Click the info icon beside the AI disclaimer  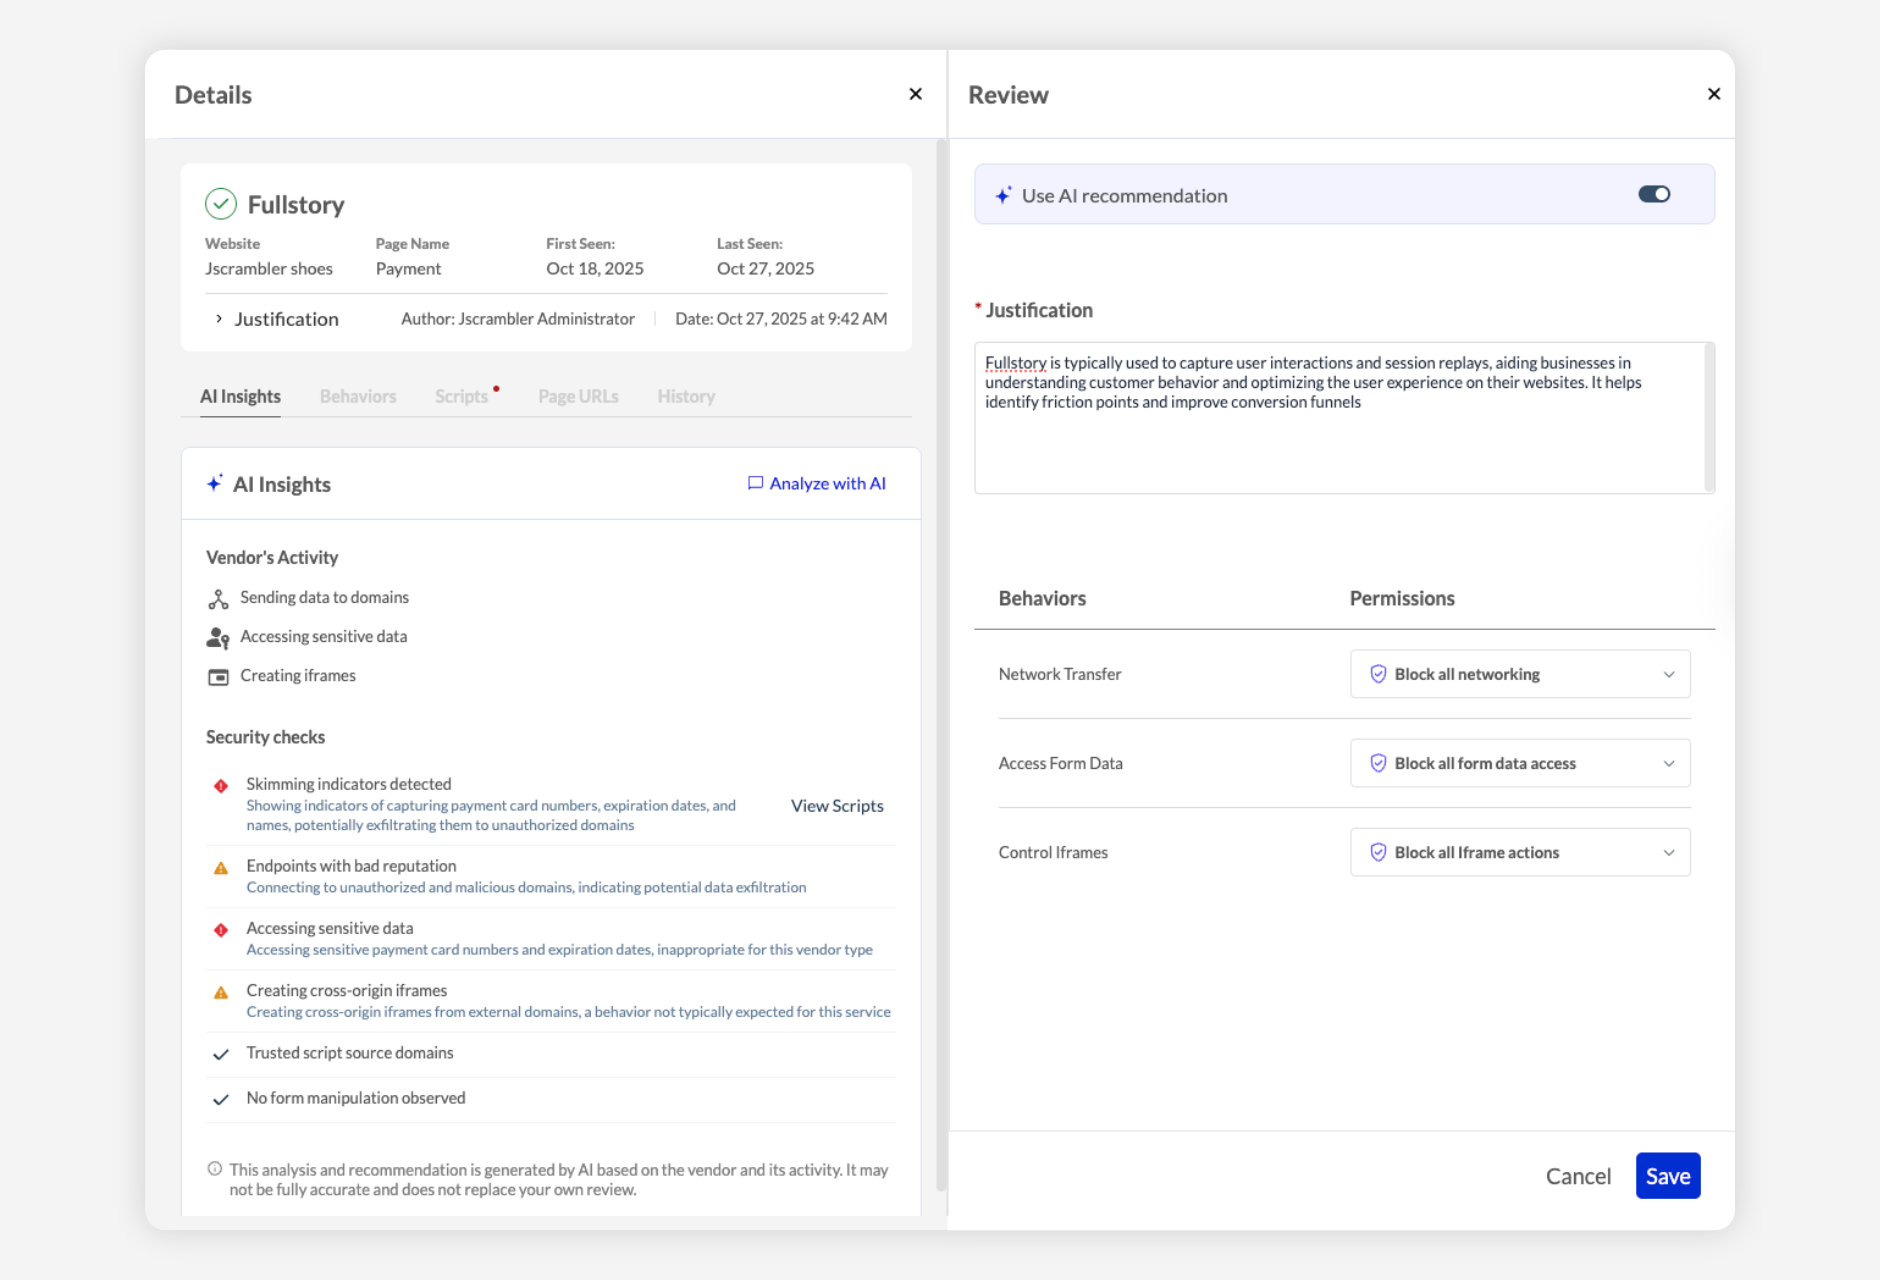tap(213, 1168)
